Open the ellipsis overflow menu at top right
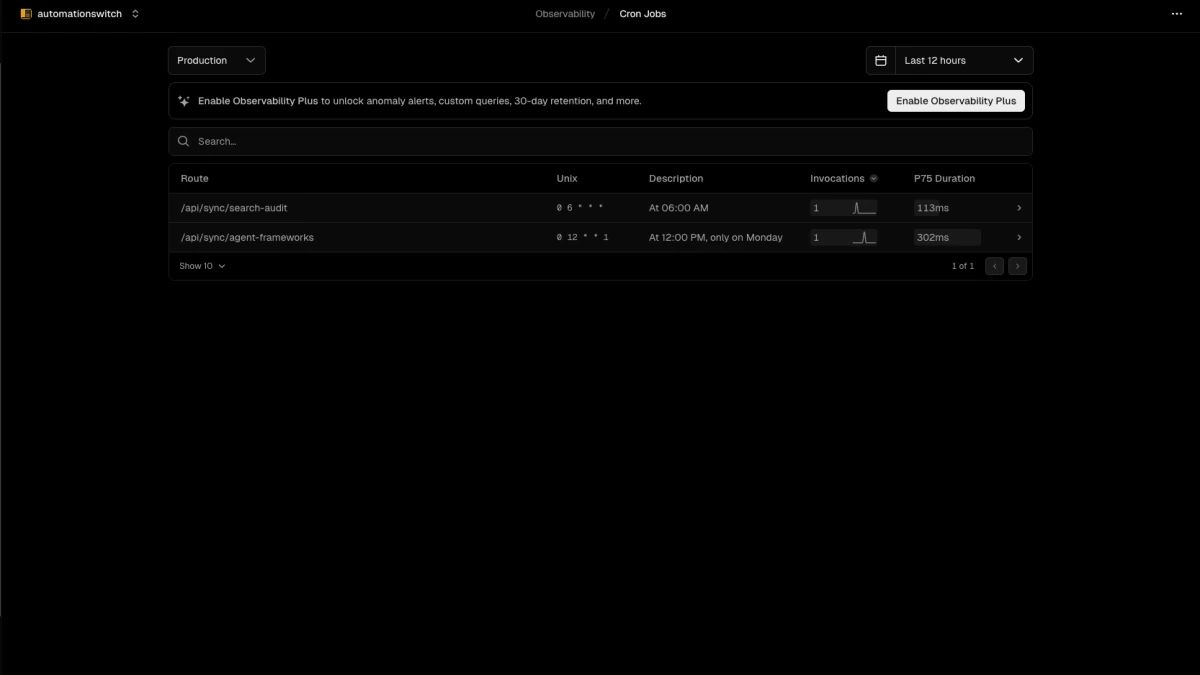The image size is (1200, 675). tap(1176, 13)
